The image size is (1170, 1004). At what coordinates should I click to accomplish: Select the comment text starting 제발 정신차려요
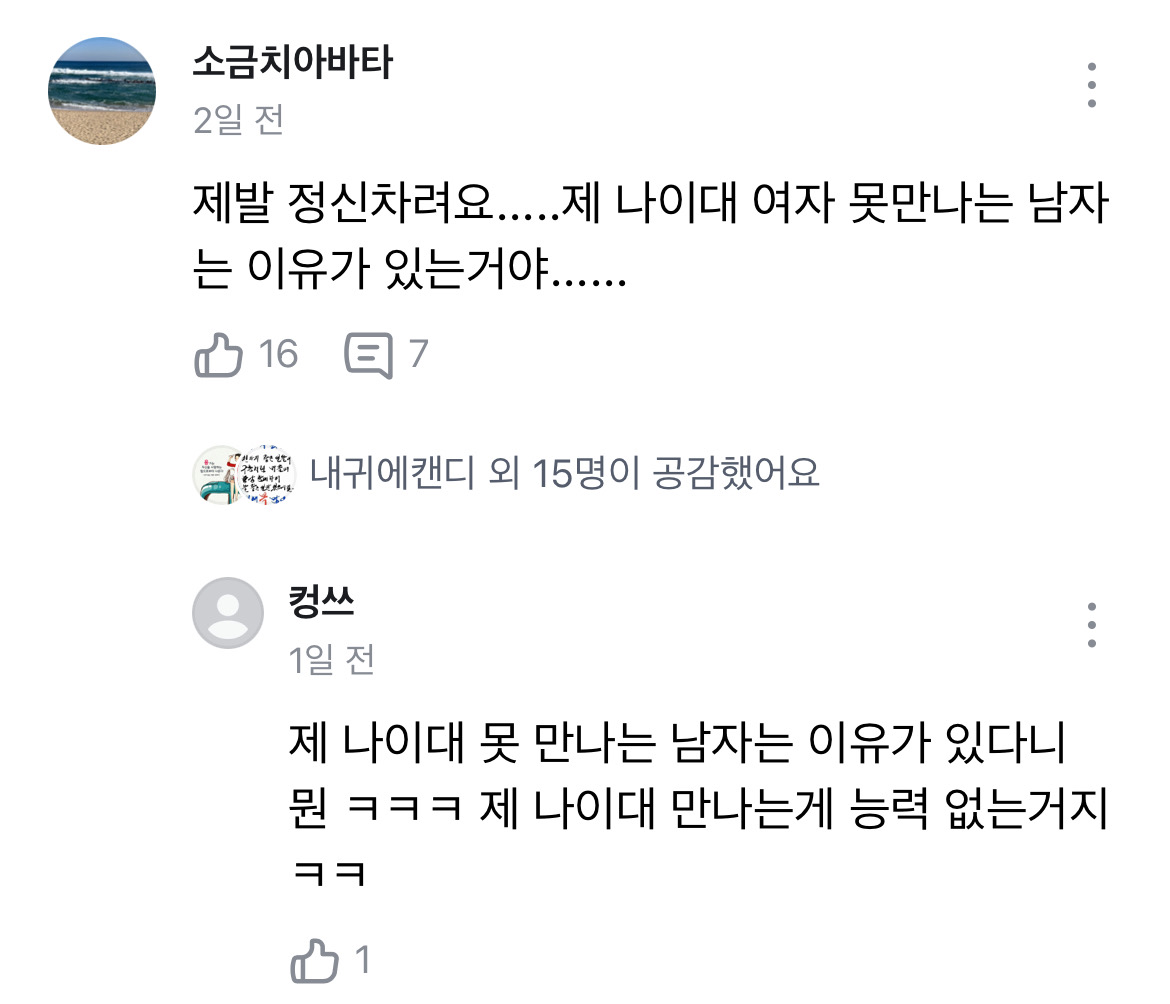pos(650,236)
